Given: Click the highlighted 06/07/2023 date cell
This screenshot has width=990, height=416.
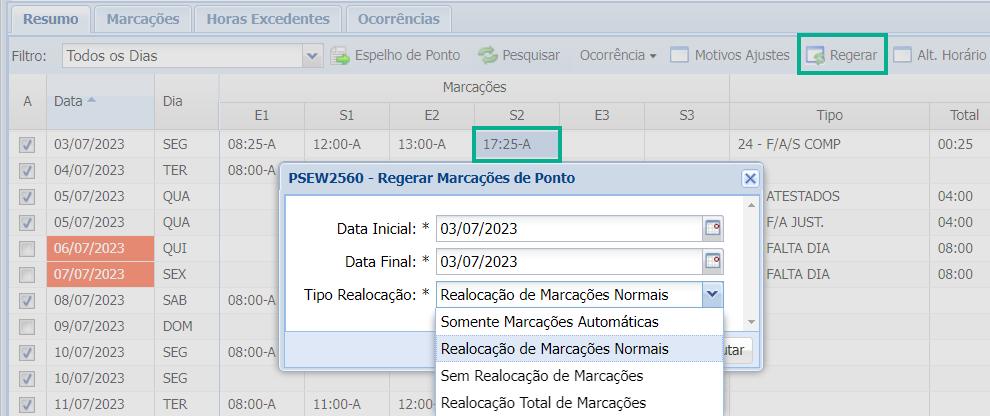Looking at the screenshot, I should pyautogui.click(x=100, y=249).
